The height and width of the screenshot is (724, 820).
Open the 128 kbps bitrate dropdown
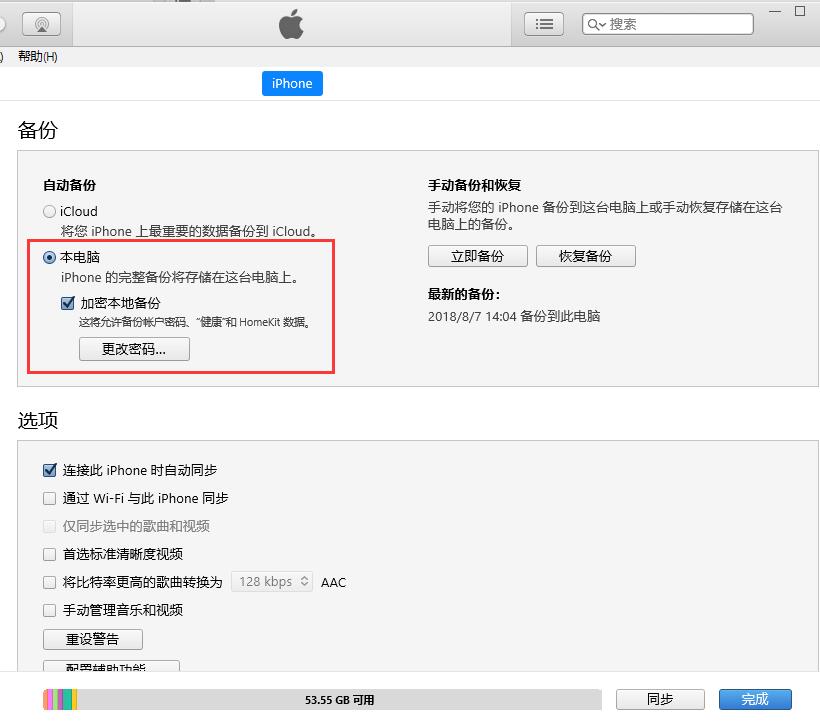pyautogui.click(x=271, y=582)
